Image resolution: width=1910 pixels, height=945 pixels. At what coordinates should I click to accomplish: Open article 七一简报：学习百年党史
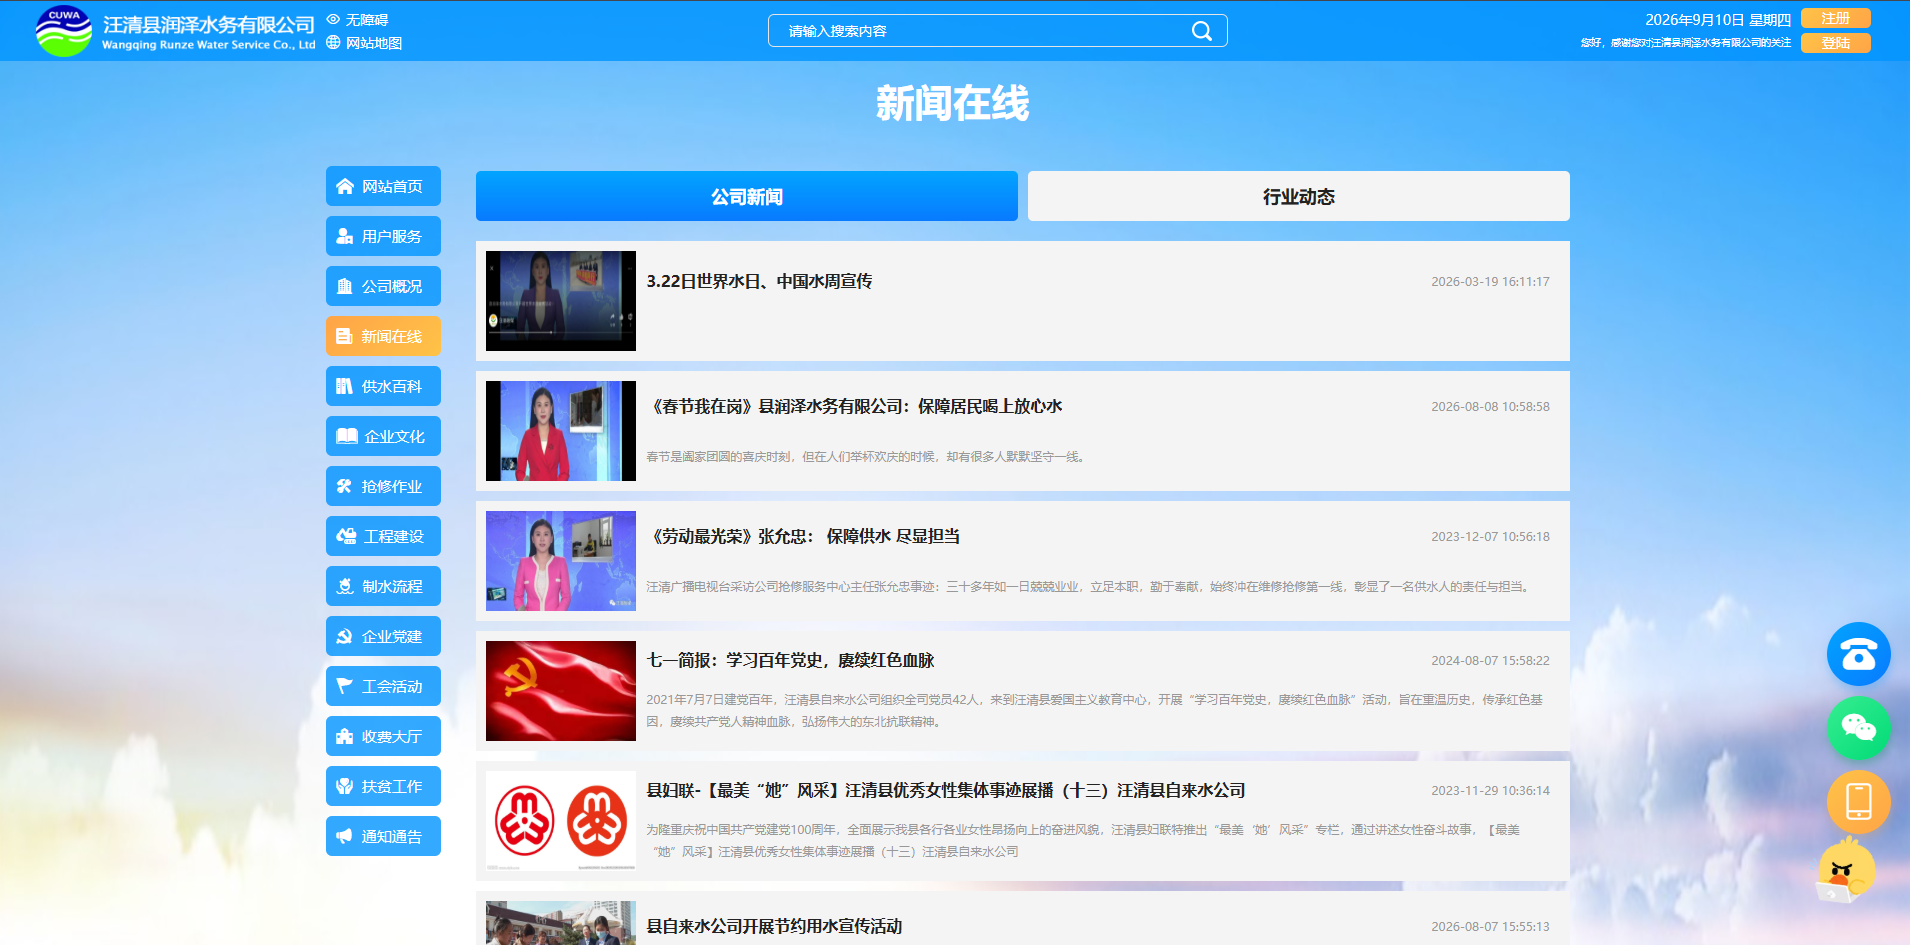pos(790,660)
